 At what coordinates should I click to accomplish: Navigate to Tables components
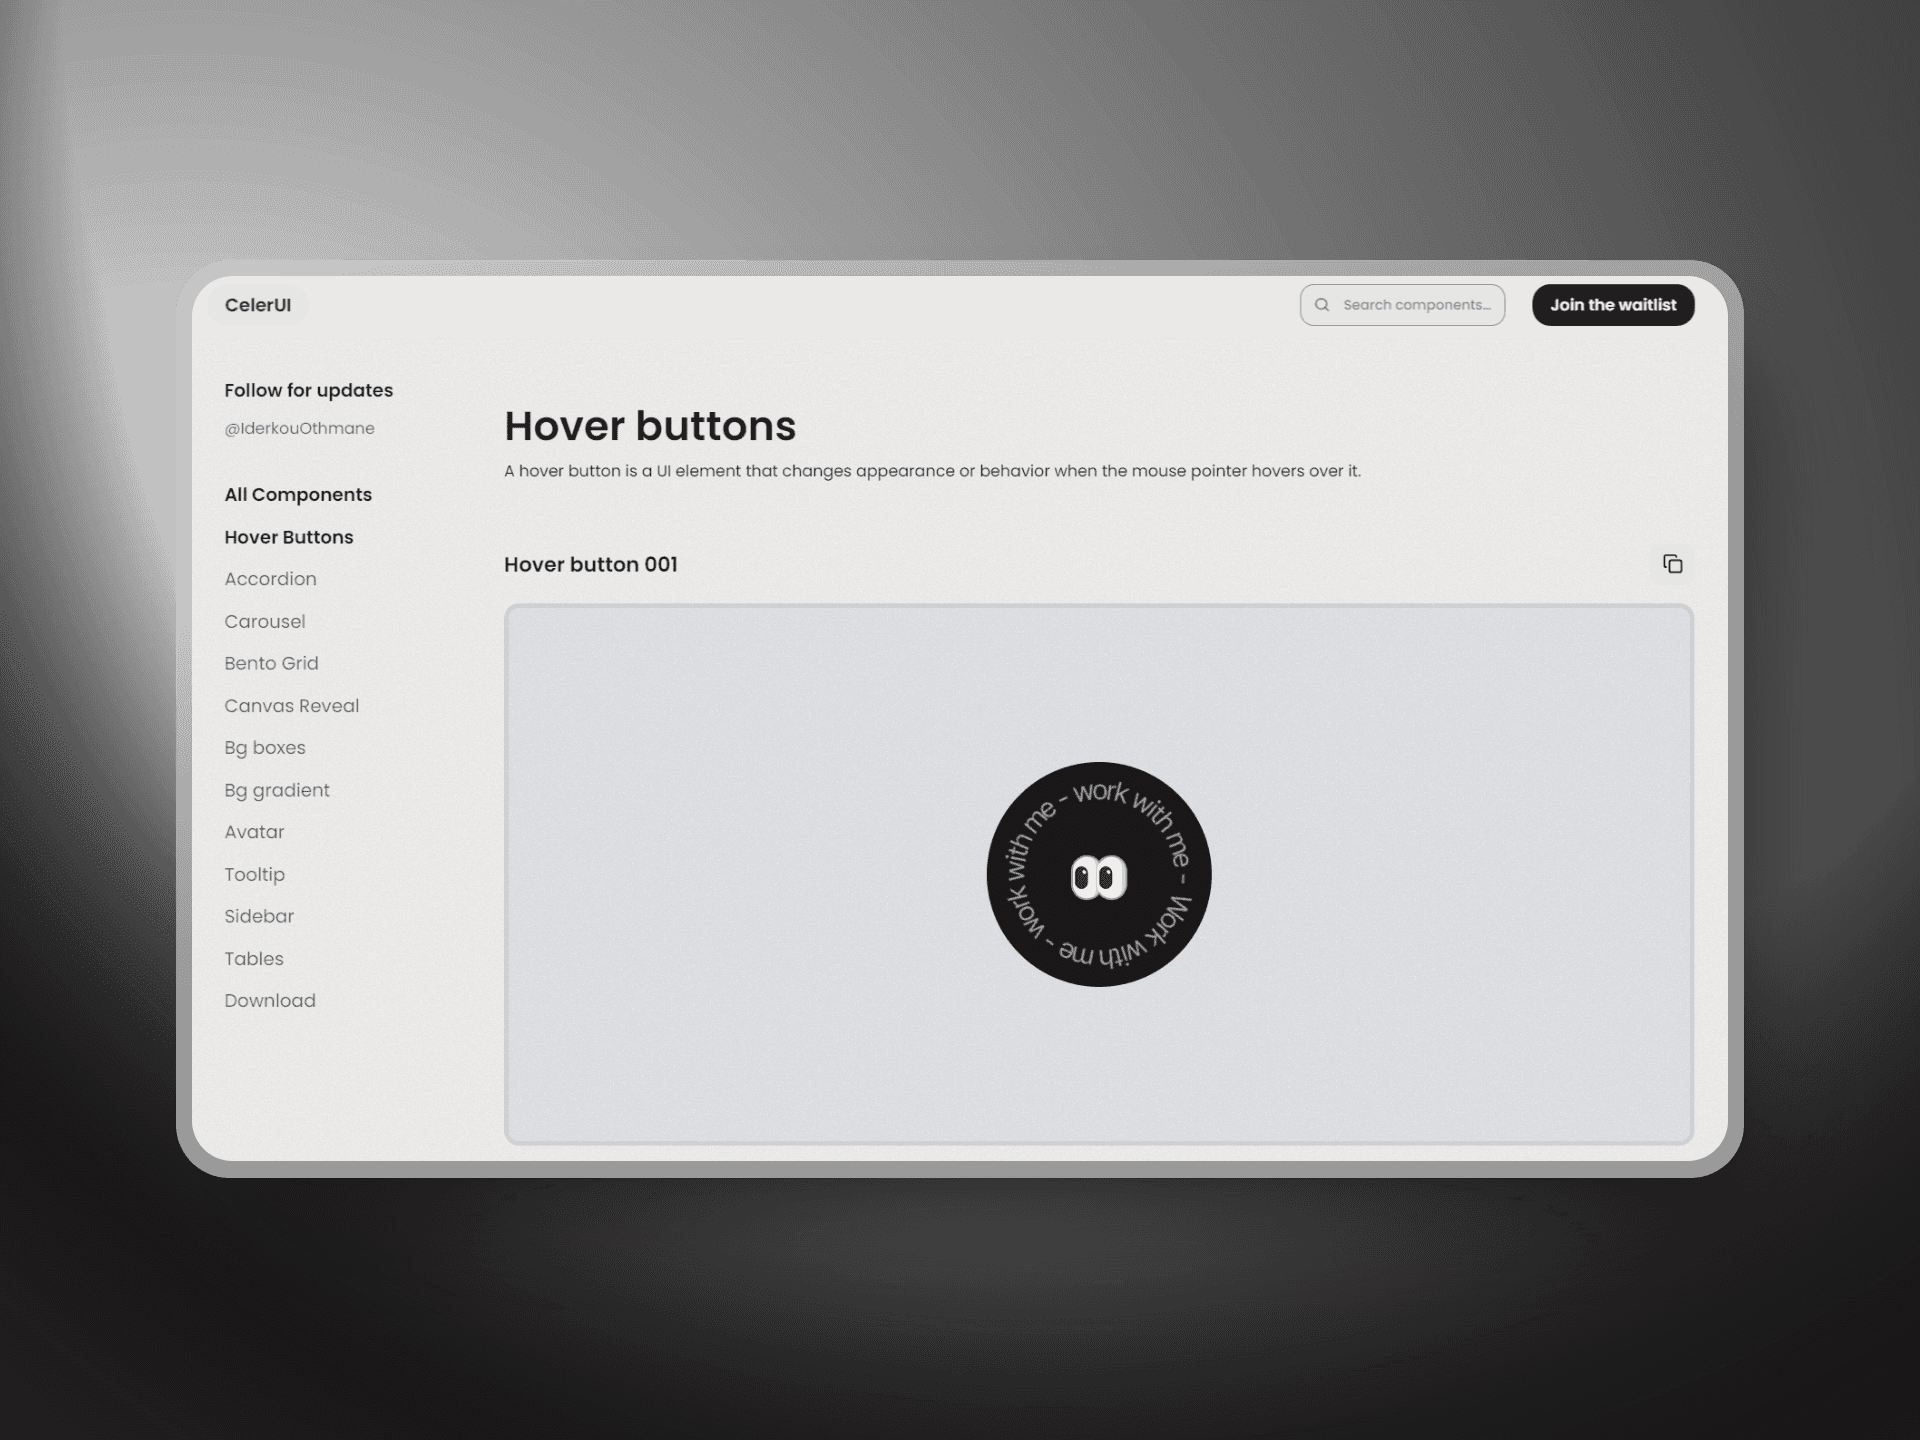tap(254, 959)
